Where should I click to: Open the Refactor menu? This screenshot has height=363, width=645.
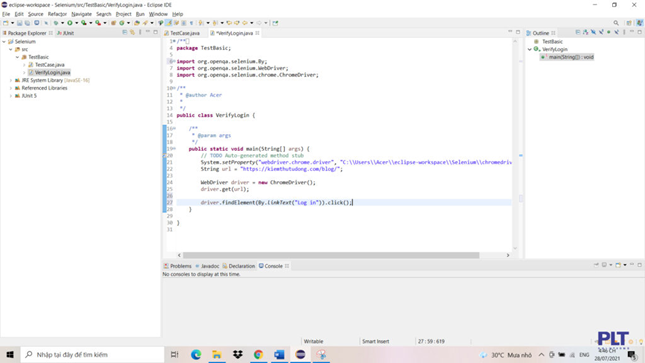point(57,14)
